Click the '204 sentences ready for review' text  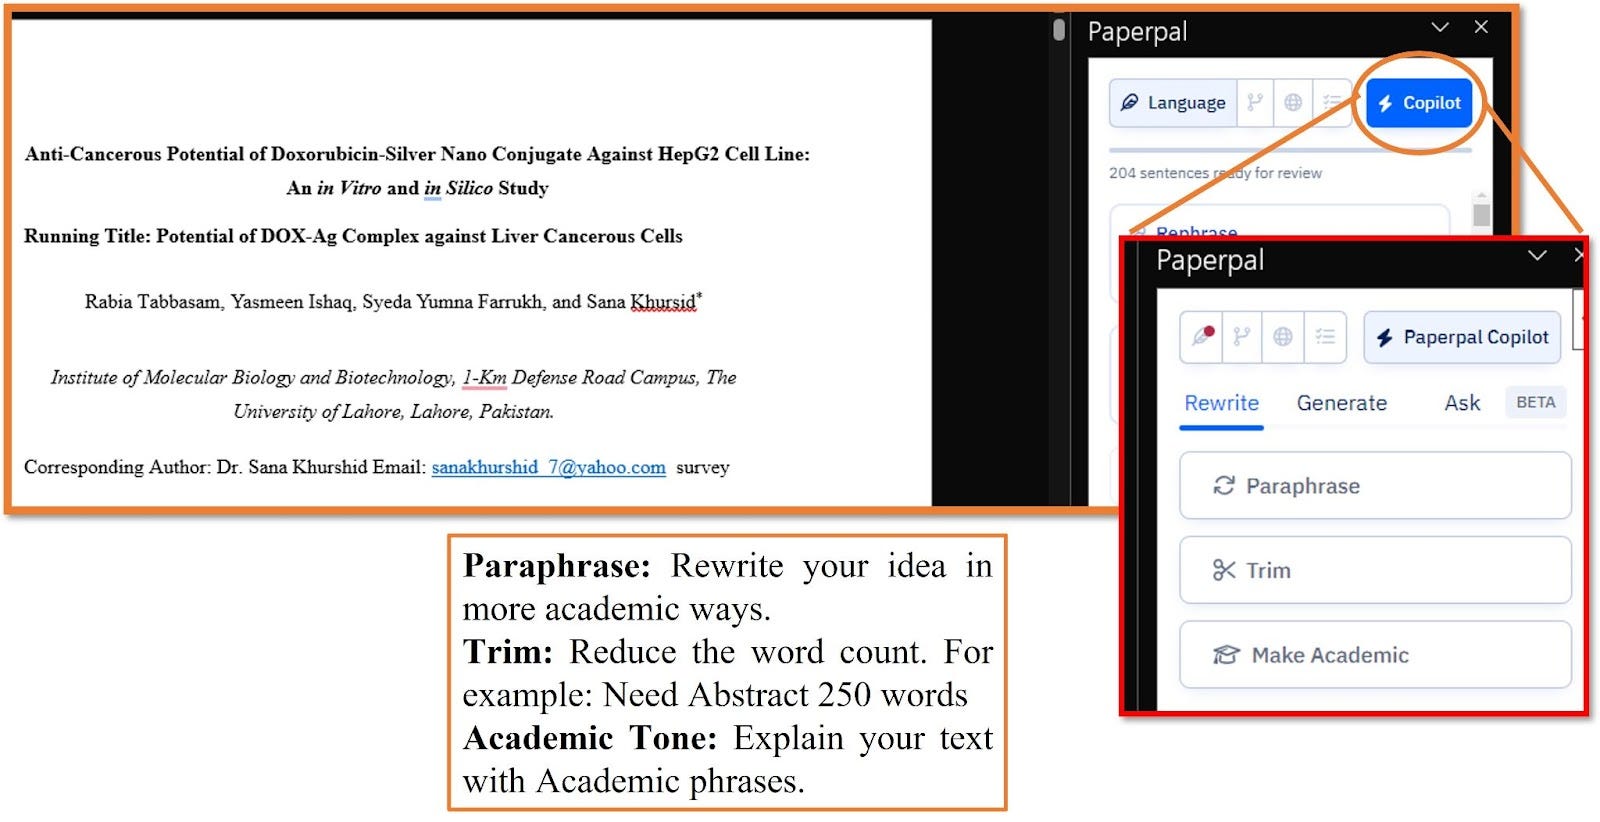tap(1215, 173)
